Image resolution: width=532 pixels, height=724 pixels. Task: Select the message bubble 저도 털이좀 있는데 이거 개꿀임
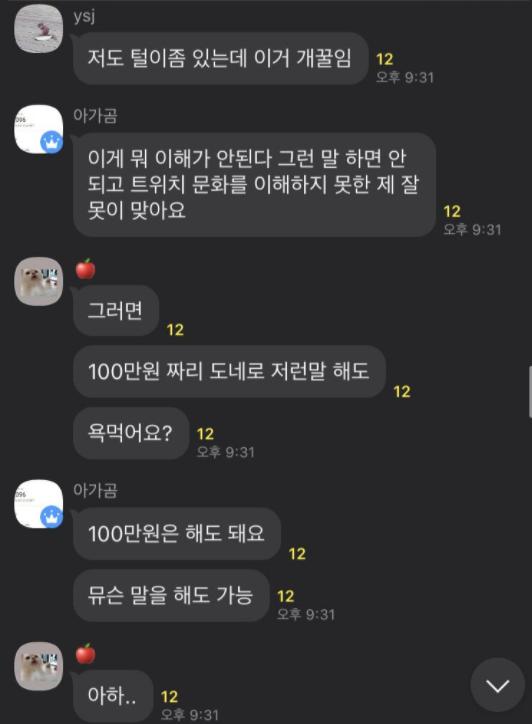click(220, 58)
